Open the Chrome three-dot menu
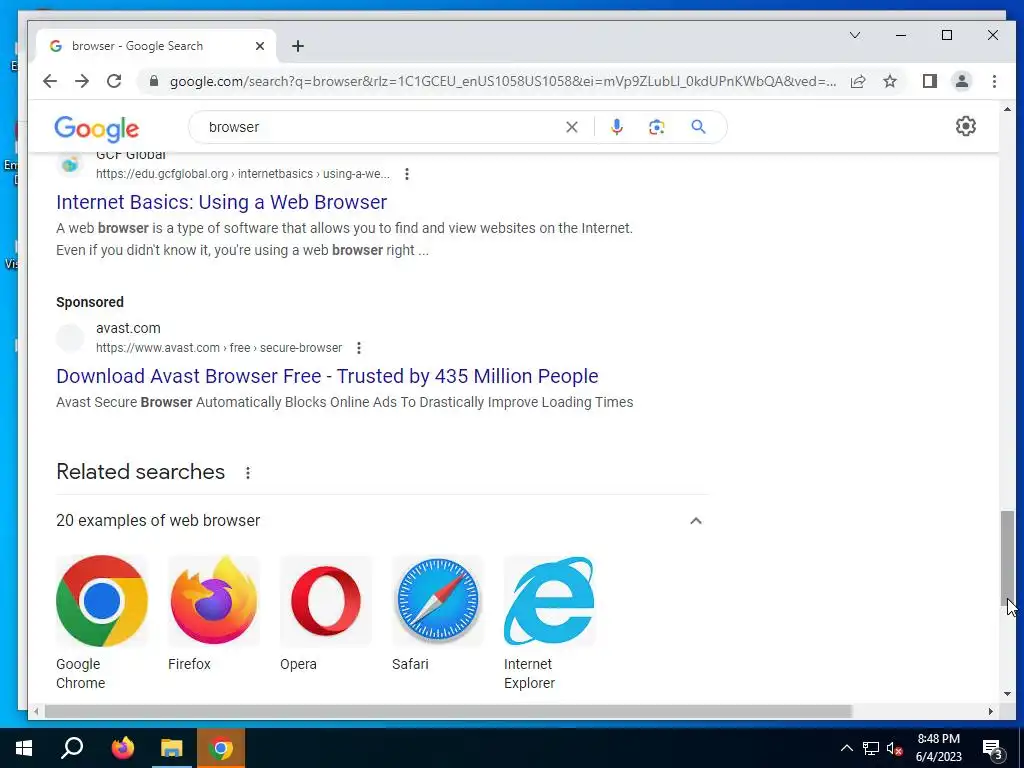This screenshot has width=1024, height=768. 994,81
